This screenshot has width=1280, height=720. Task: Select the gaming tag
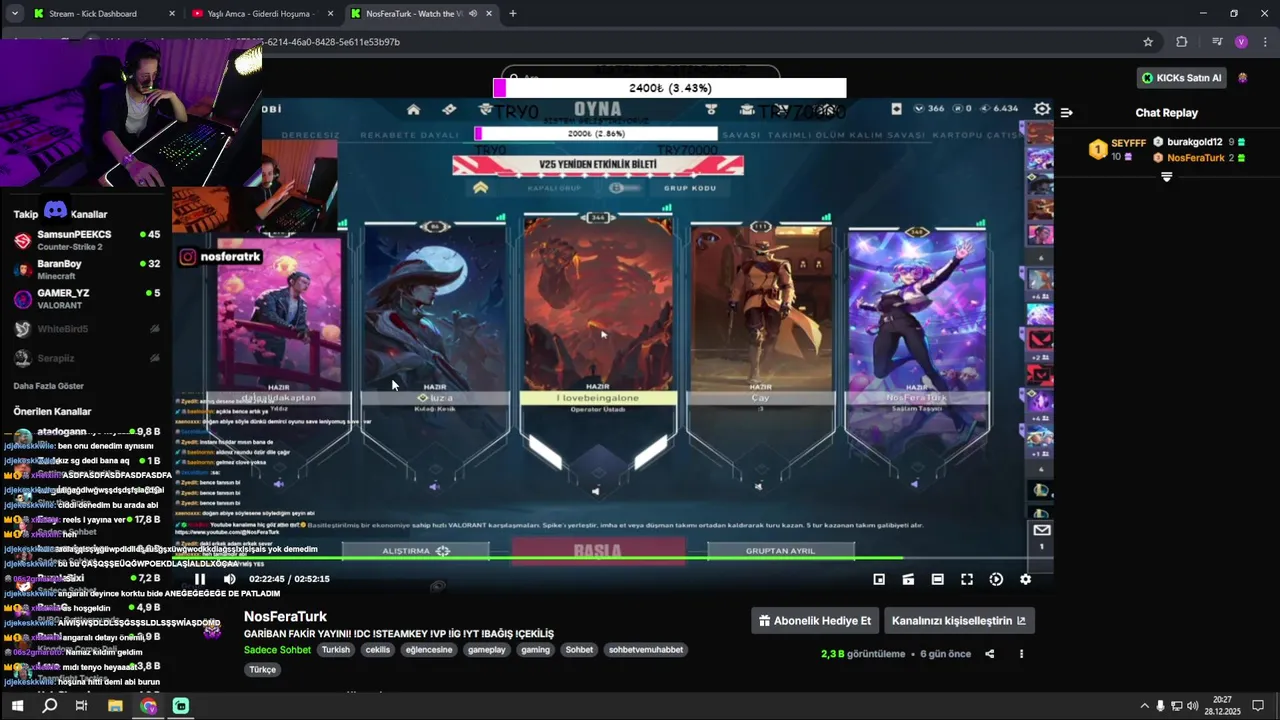[536, 650]
